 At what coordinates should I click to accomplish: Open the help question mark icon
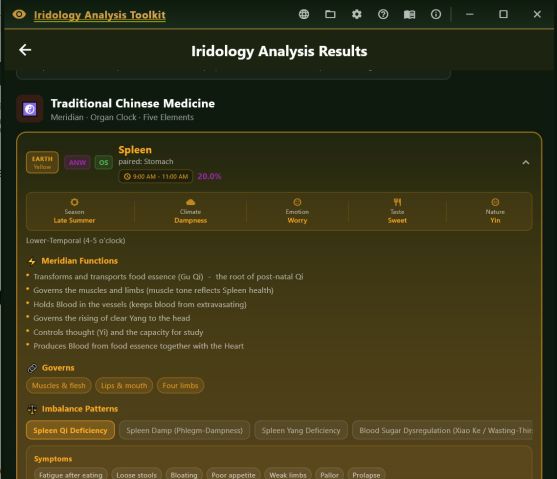click(383, 14)
